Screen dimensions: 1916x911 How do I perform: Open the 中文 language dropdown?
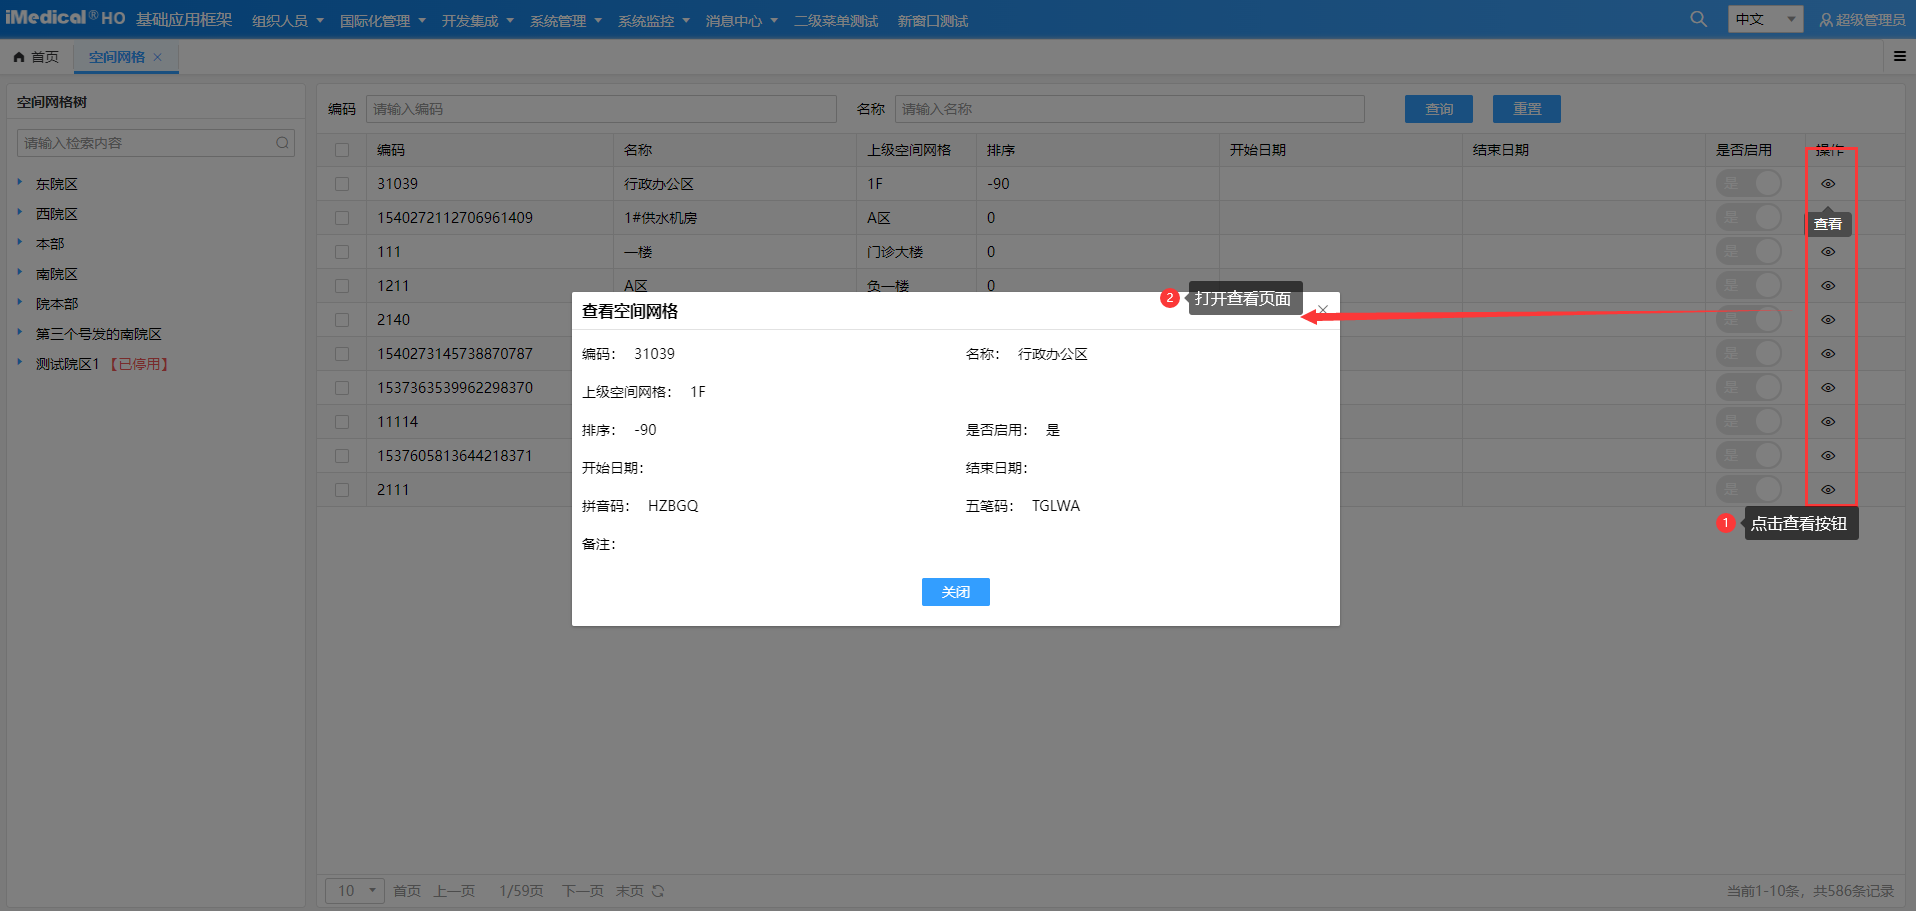[x=1764, y=19]
